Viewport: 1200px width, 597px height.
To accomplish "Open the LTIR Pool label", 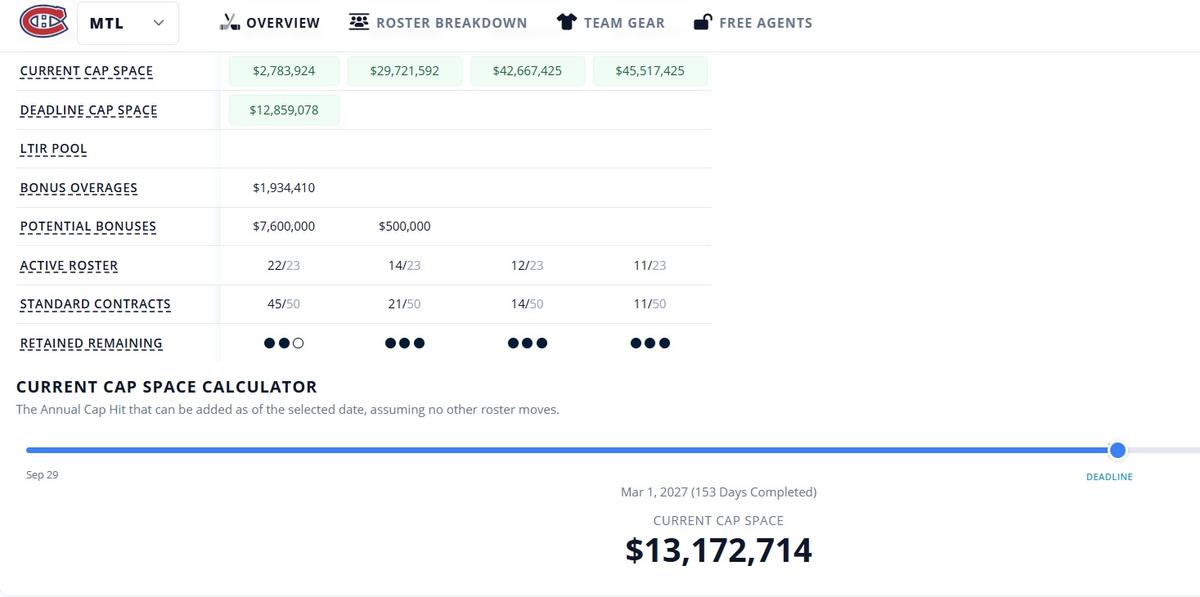I will click(53, 149).
